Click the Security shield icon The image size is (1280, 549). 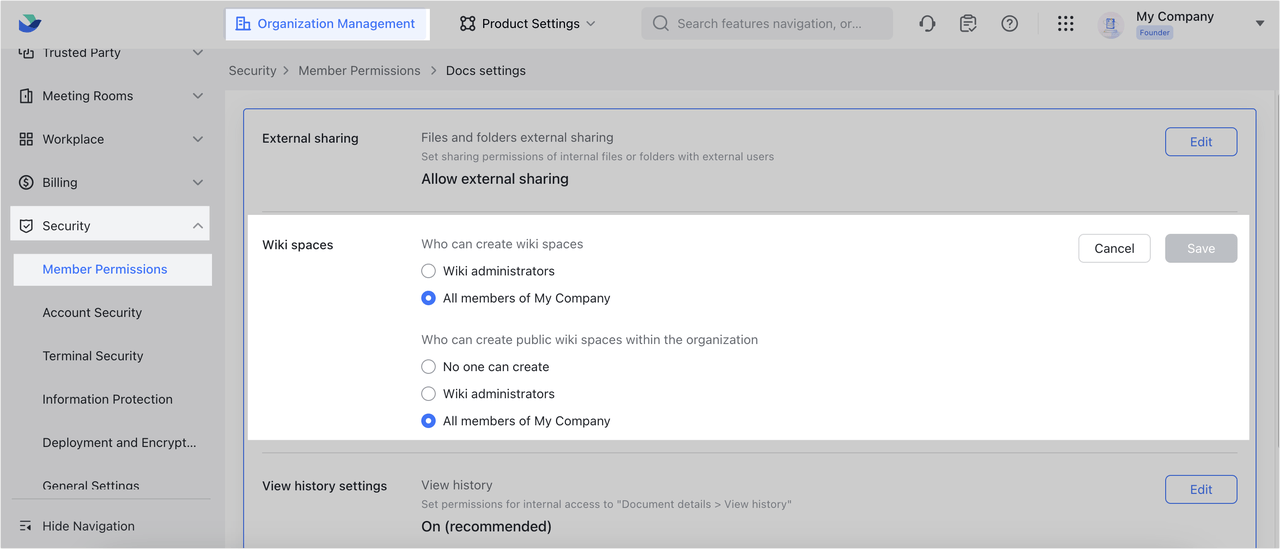(x=26, y=226)
